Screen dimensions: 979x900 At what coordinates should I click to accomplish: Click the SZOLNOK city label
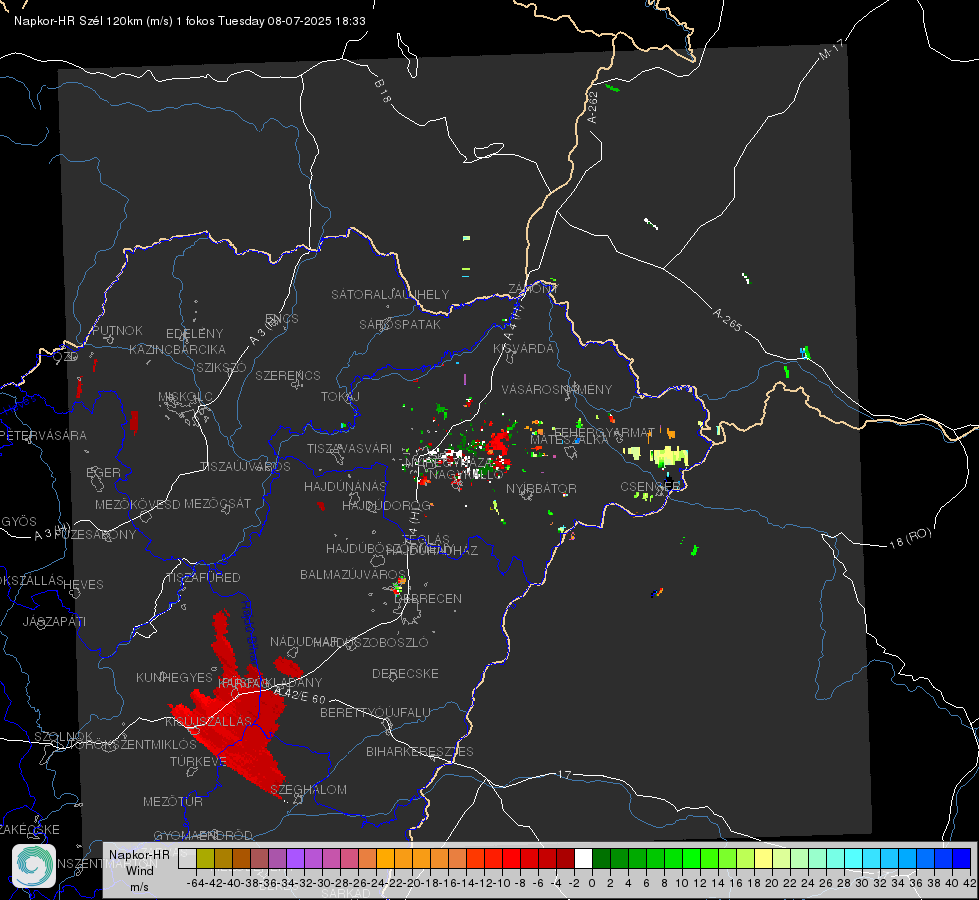pos(63,736)
